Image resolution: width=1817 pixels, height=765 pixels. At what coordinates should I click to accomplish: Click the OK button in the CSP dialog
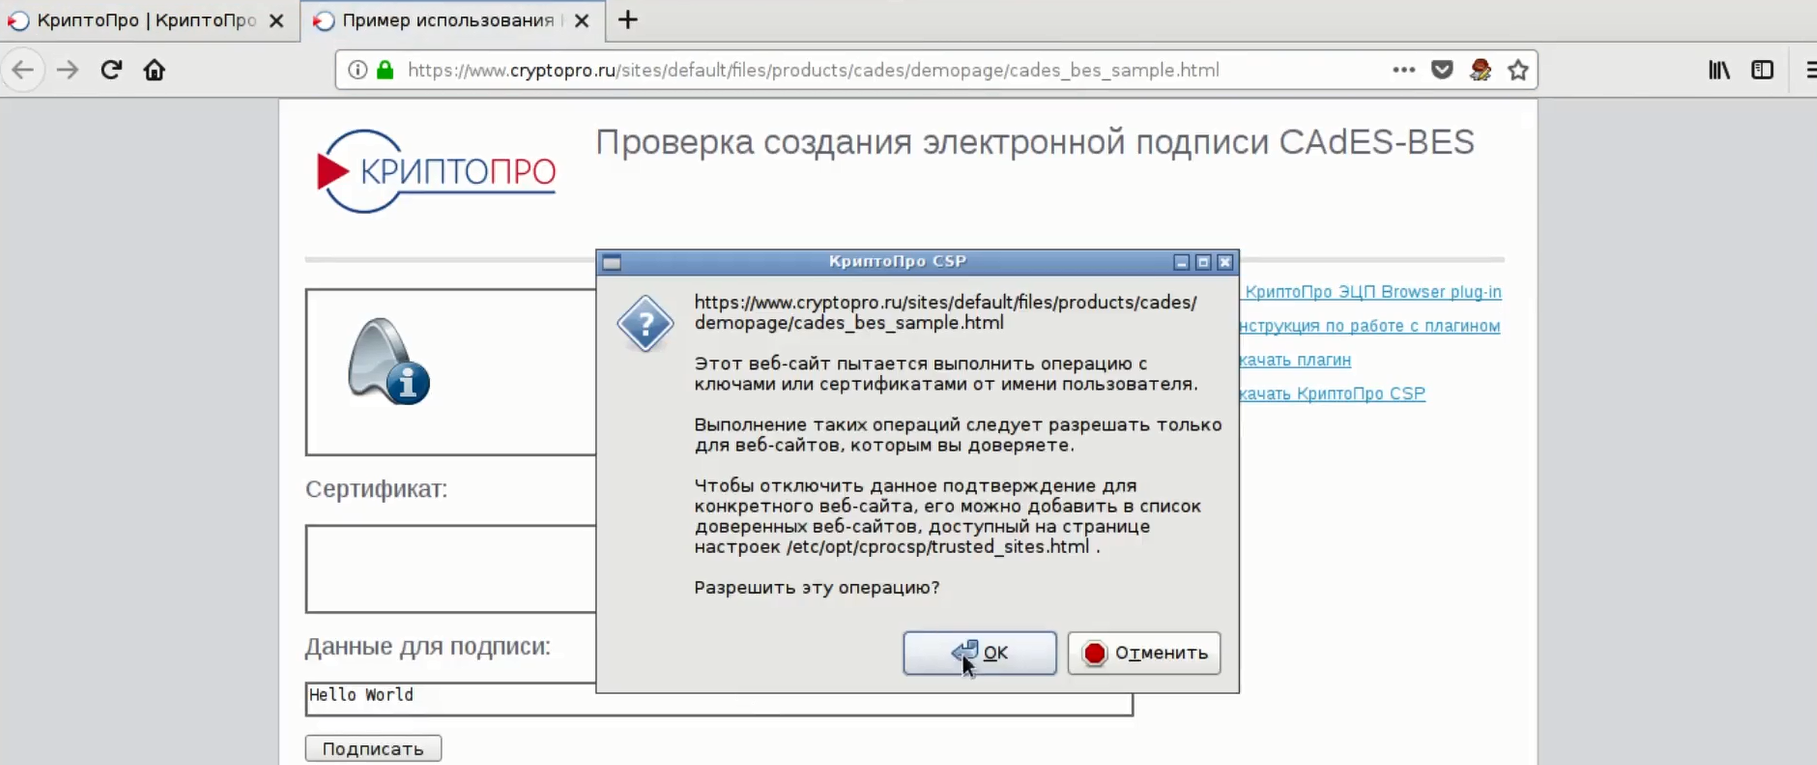coord(979,653)
